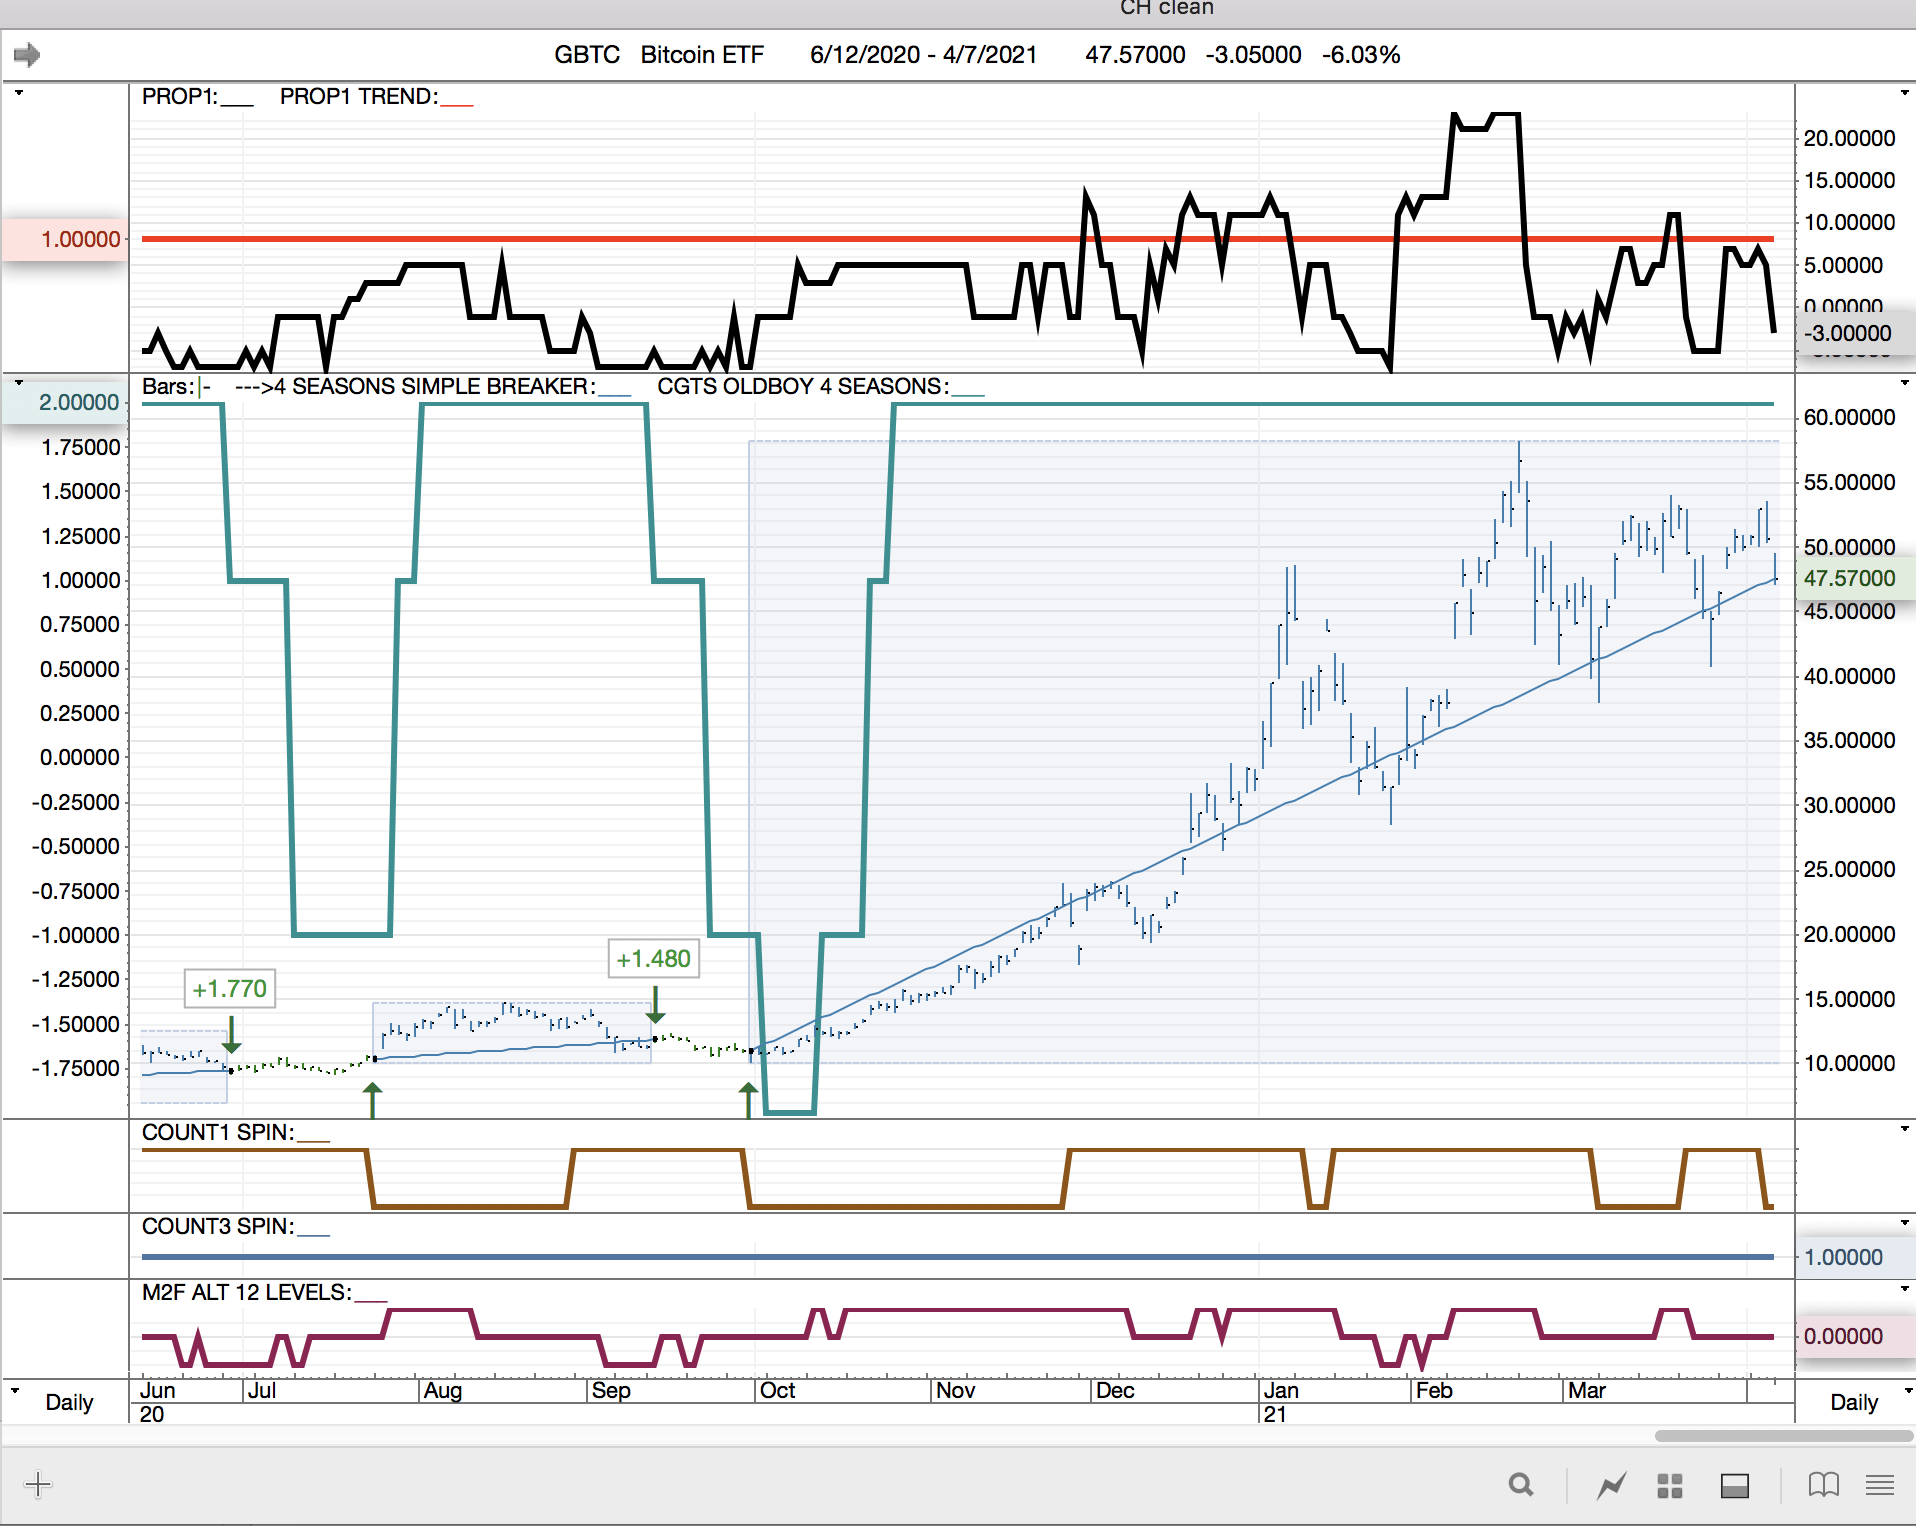Open the M2F ALT 12 LEVELS pane triangle menu
1916x1526 pixels.
pyautogui.click(x=1904, y=1289)
